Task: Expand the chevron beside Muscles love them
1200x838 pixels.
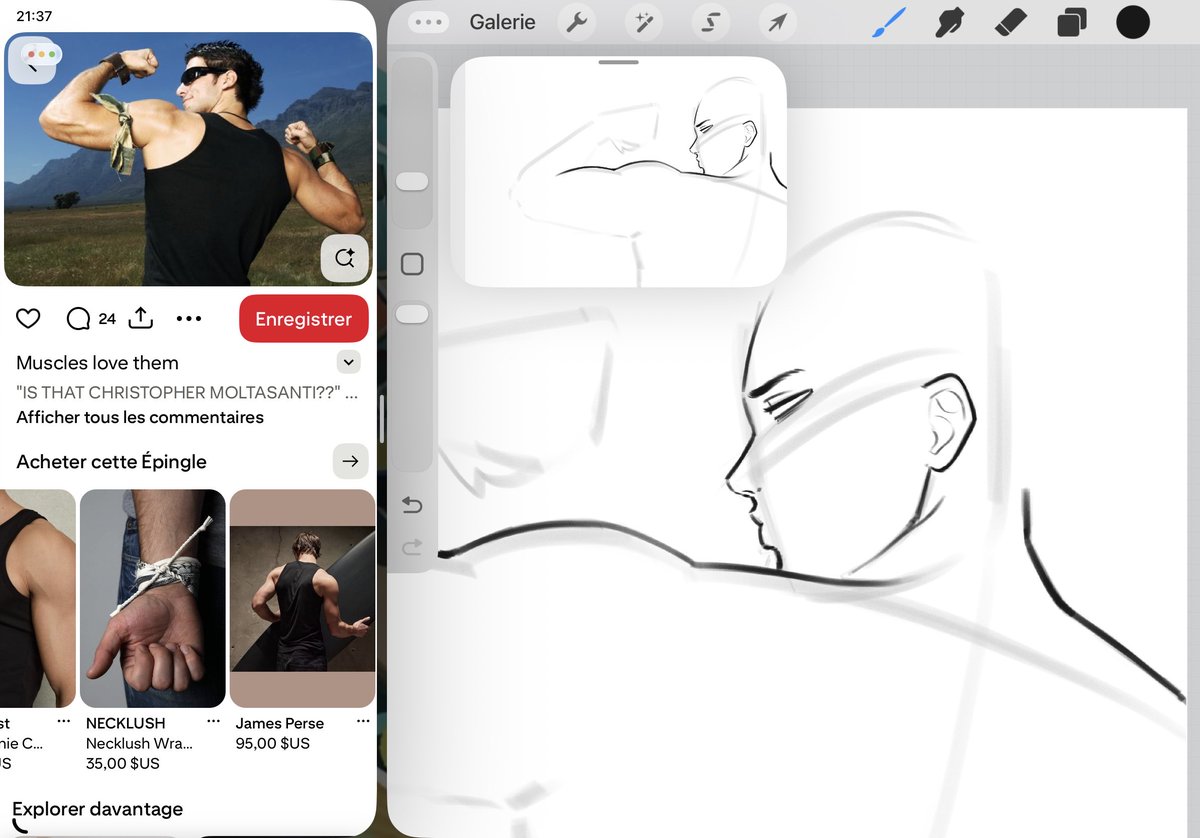Action: [x=348, y=362]
